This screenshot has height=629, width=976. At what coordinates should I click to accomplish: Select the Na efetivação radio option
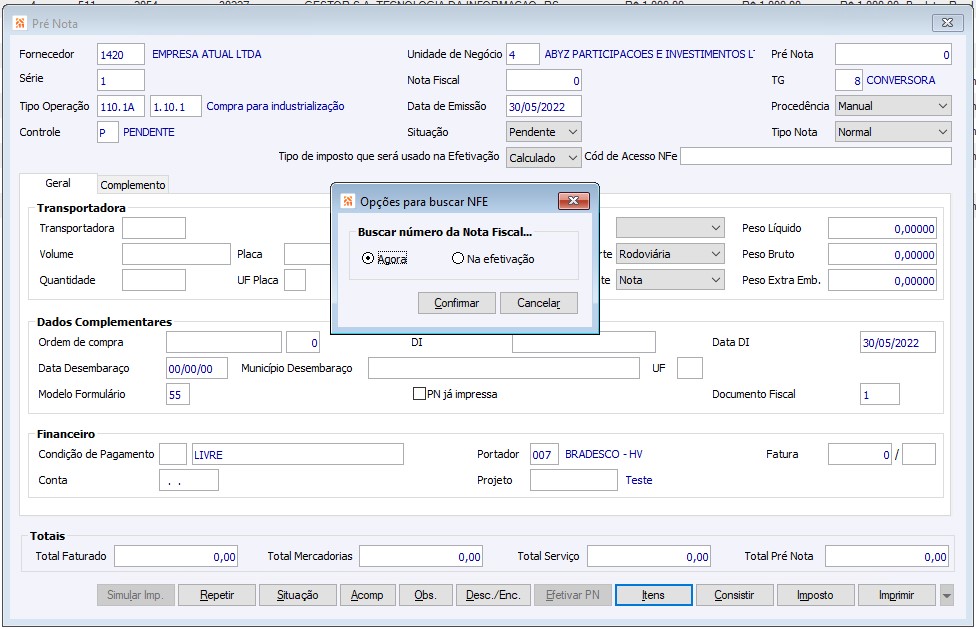point(458,259)
